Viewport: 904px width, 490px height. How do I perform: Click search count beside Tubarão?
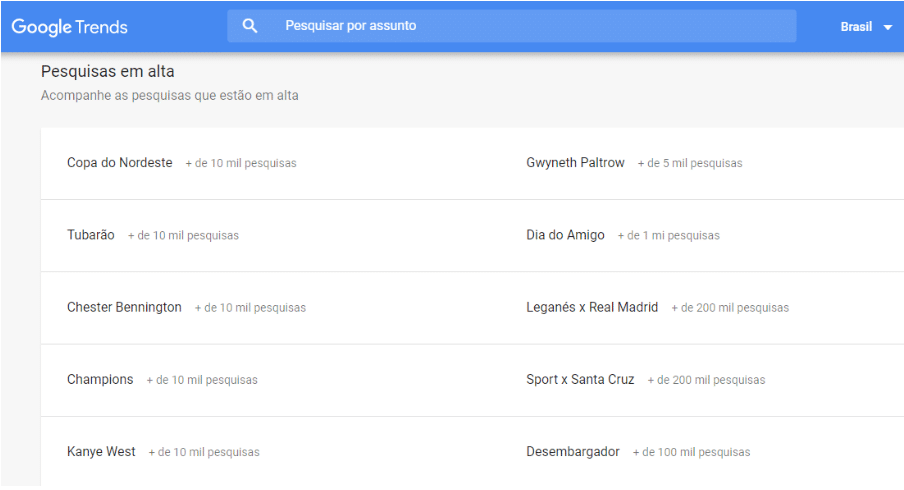pos(183,235)
